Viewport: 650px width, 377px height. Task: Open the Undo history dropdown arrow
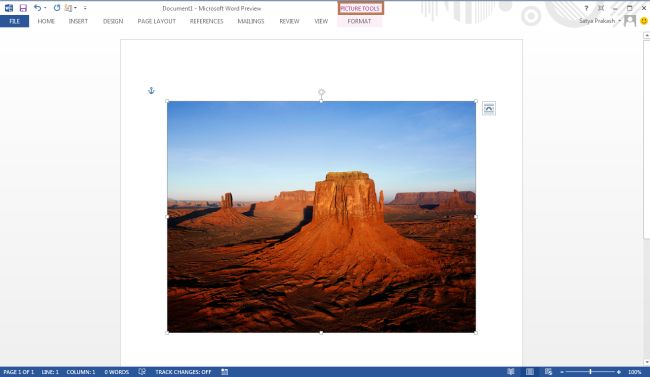point(45,8)
